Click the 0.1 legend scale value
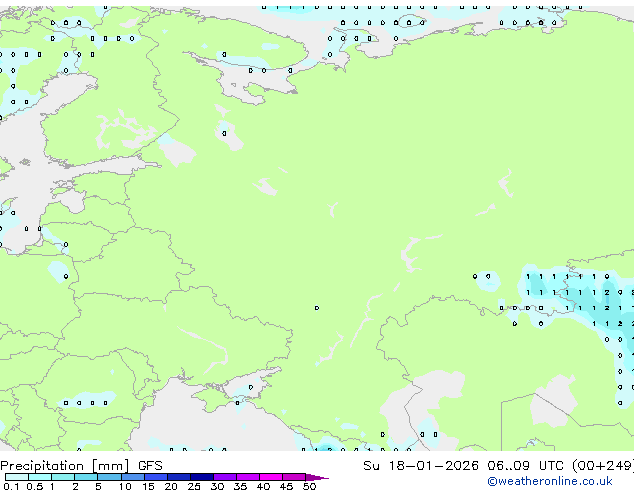634x490 pixels. (x=10, y=487)
